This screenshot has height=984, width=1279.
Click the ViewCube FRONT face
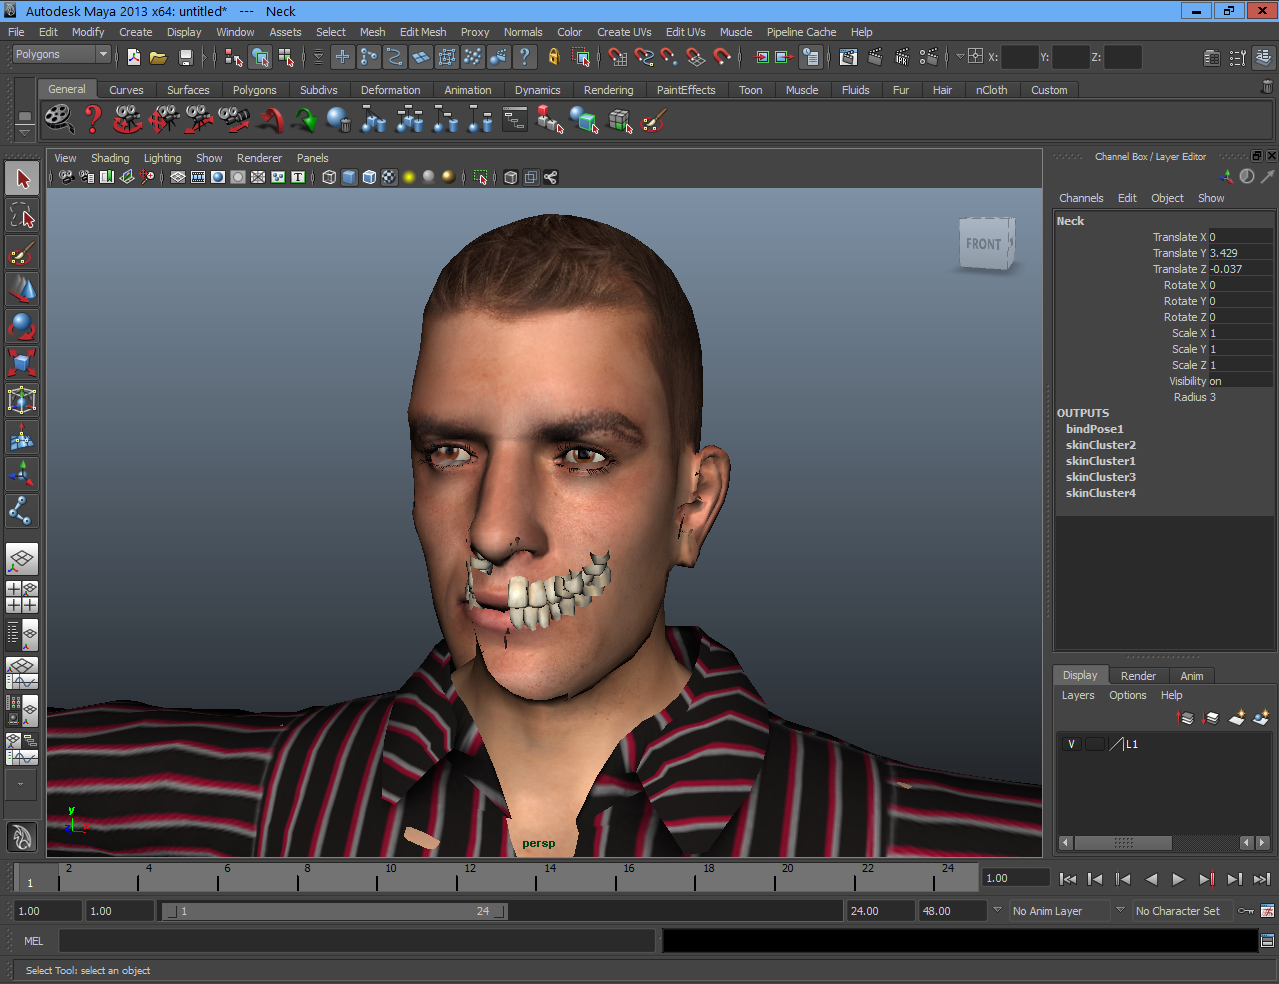(x=984, y=244)
